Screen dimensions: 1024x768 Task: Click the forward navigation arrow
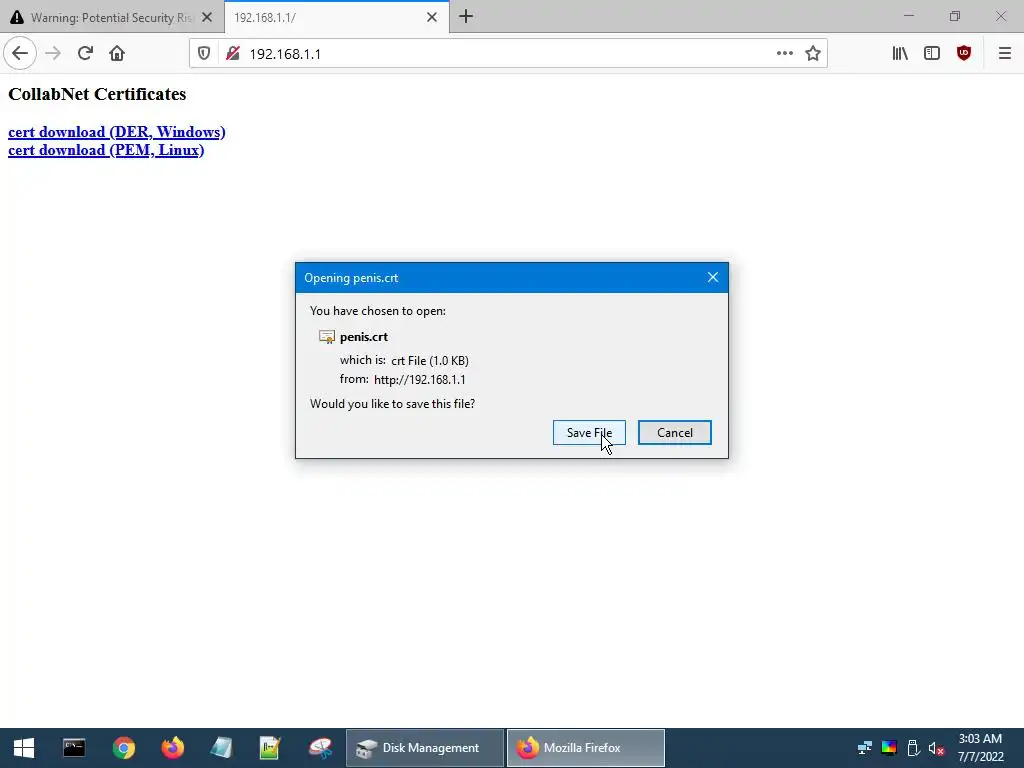[53, 54]
